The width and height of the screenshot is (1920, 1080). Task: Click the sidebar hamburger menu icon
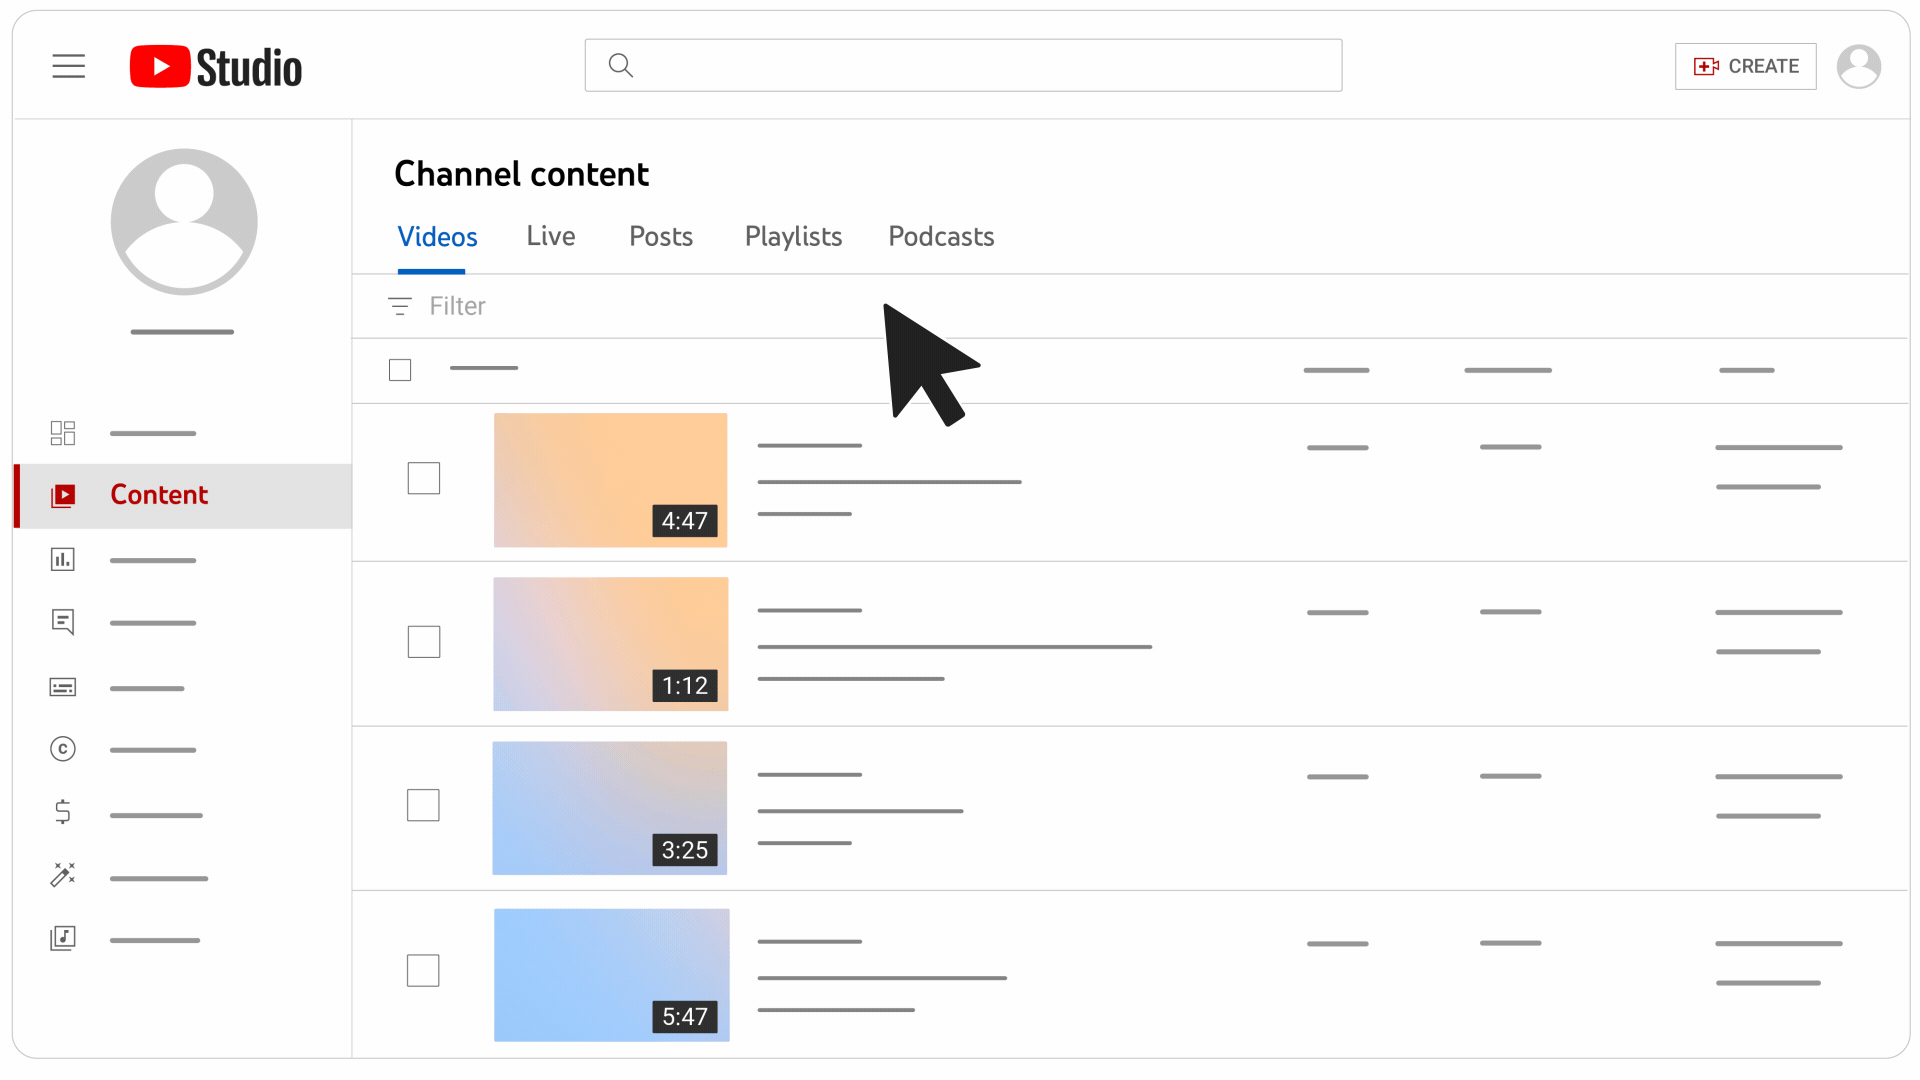69,66
